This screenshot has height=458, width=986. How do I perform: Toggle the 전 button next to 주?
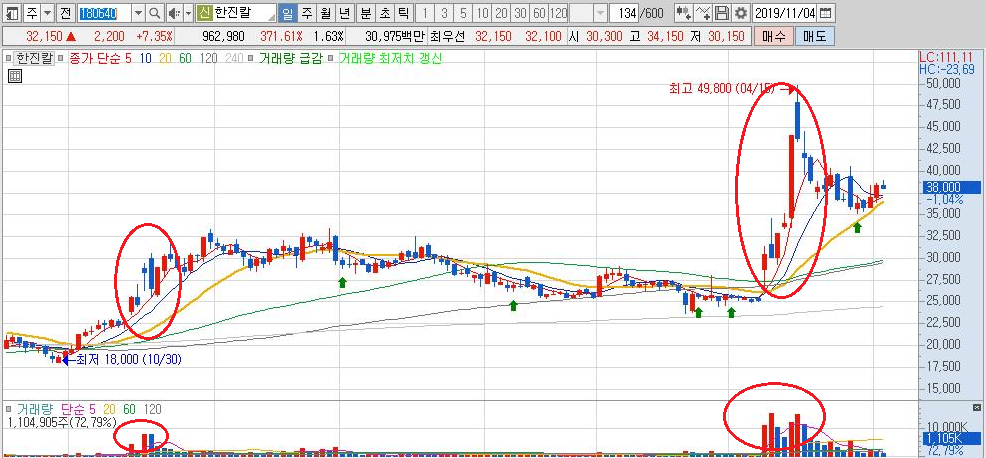click(65, 13)
